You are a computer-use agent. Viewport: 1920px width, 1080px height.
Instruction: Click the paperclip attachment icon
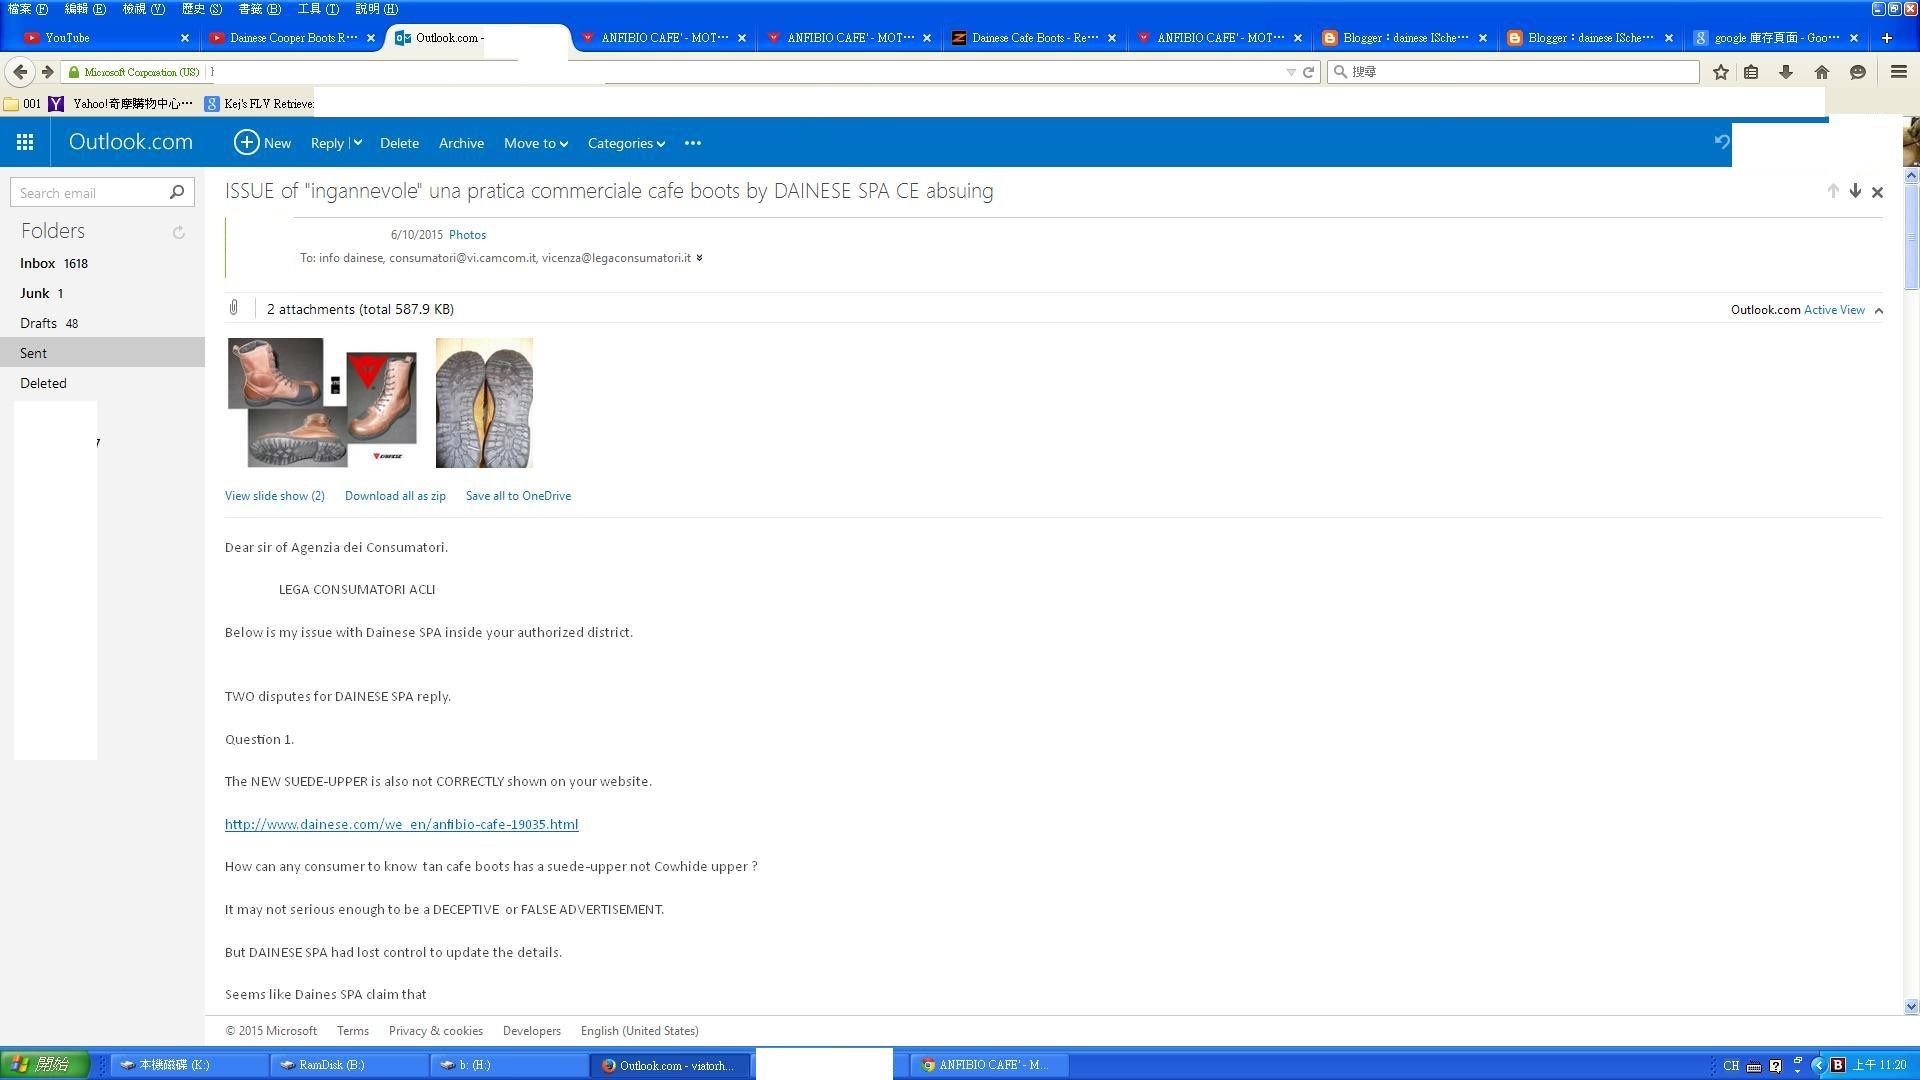point(233,308)
